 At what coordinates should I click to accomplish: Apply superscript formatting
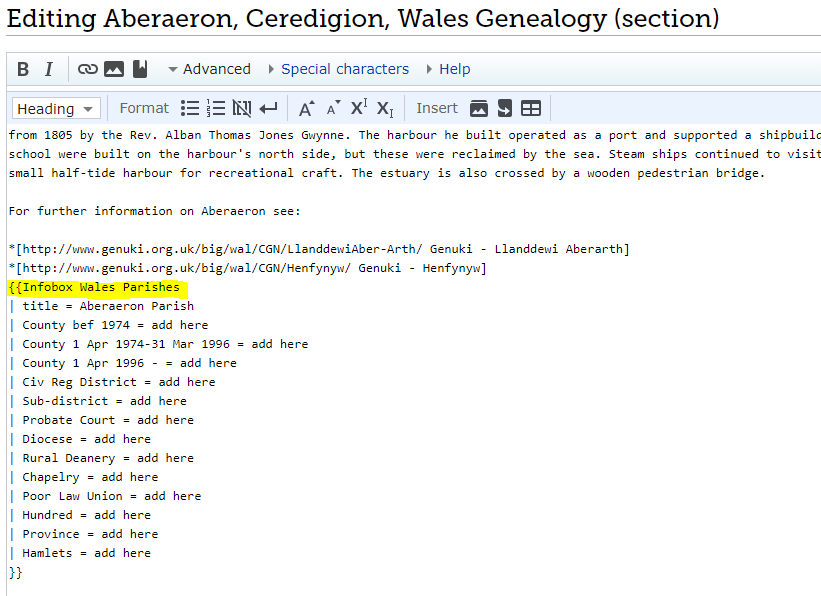click(359, 108)
